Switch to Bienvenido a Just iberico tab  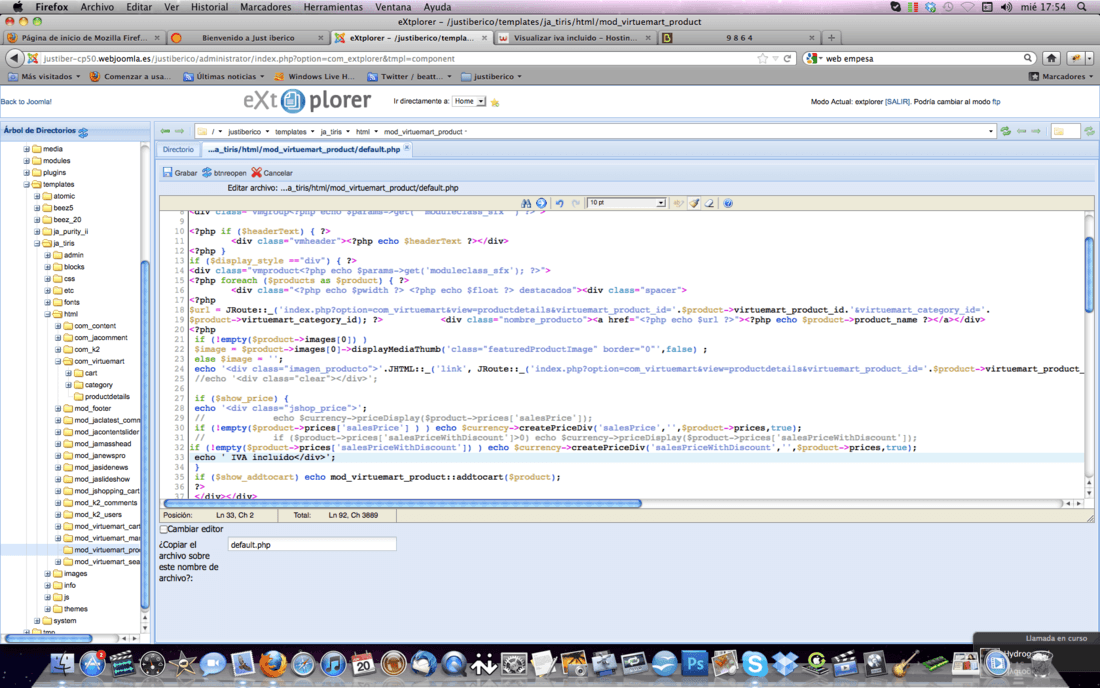point(248,38)
